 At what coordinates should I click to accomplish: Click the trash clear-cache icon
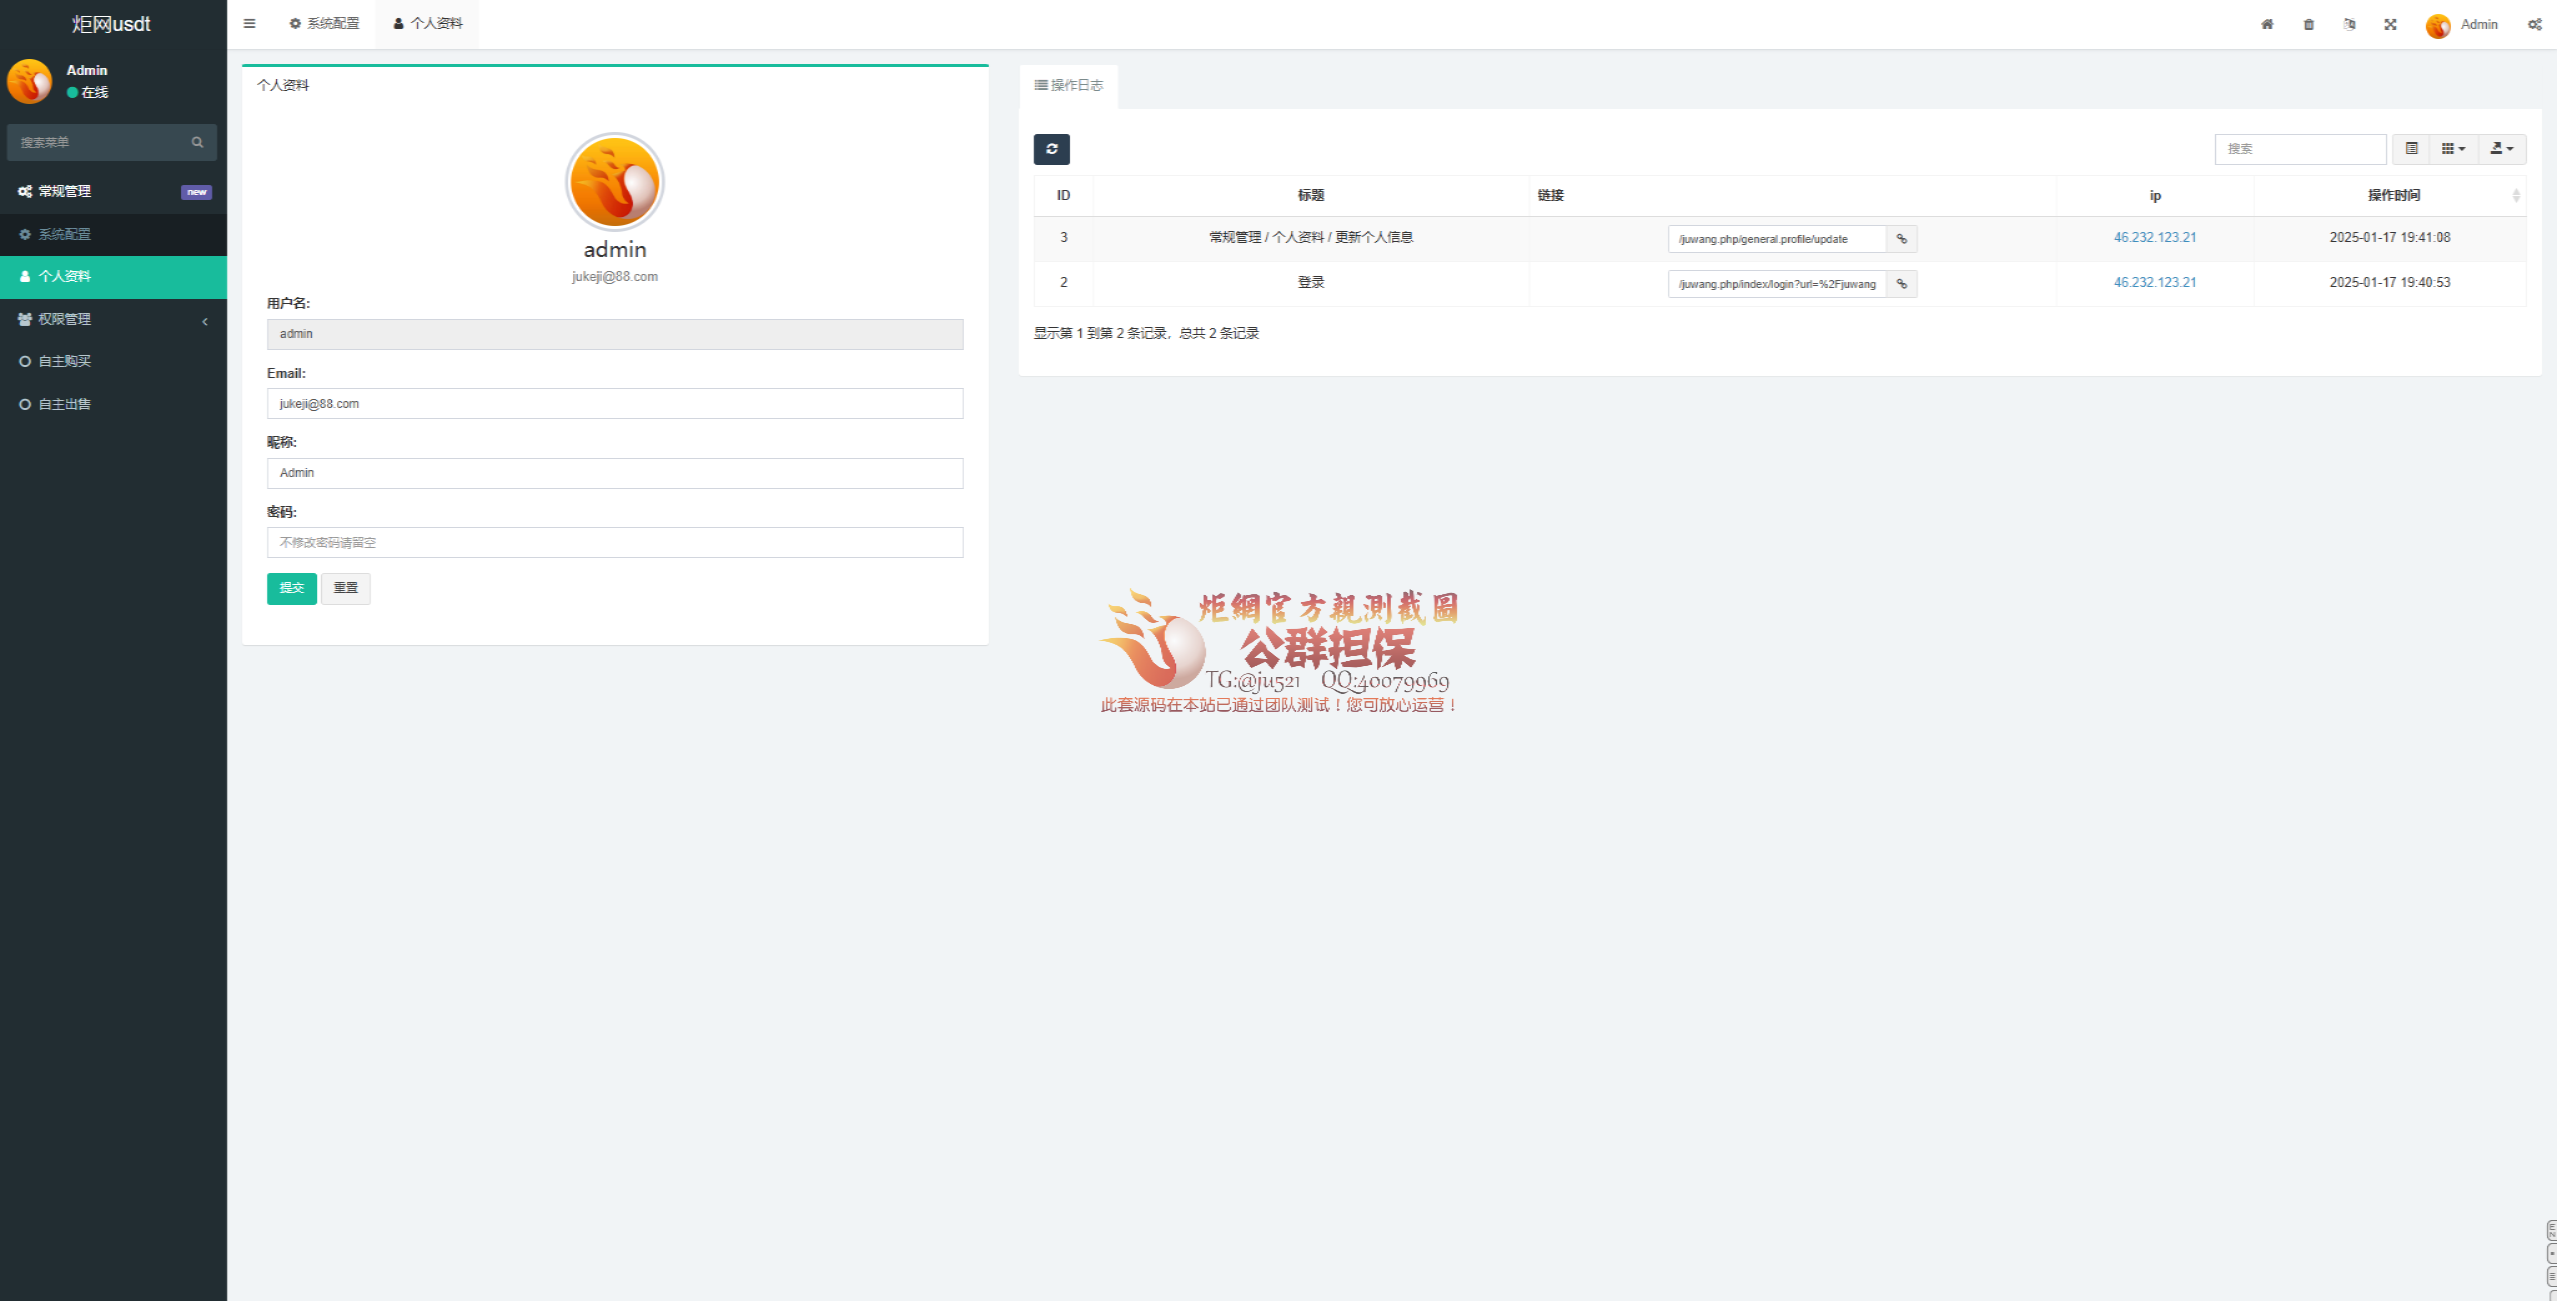2308,24
